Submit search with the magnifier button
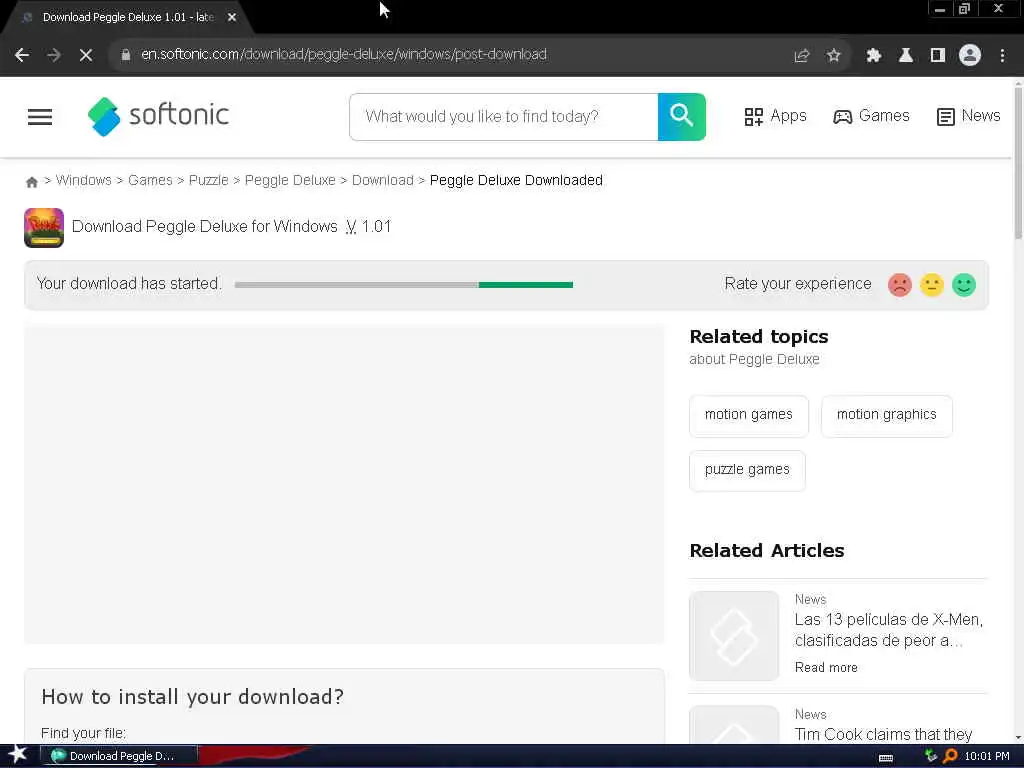The height and width of the screenshot is (768, 1024). [681, 117]
